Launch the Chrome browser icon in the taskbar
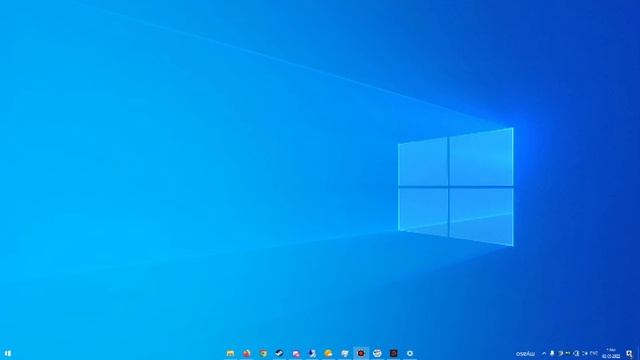The height and width of the screenshot is (360, 640). tap(263, 353)
